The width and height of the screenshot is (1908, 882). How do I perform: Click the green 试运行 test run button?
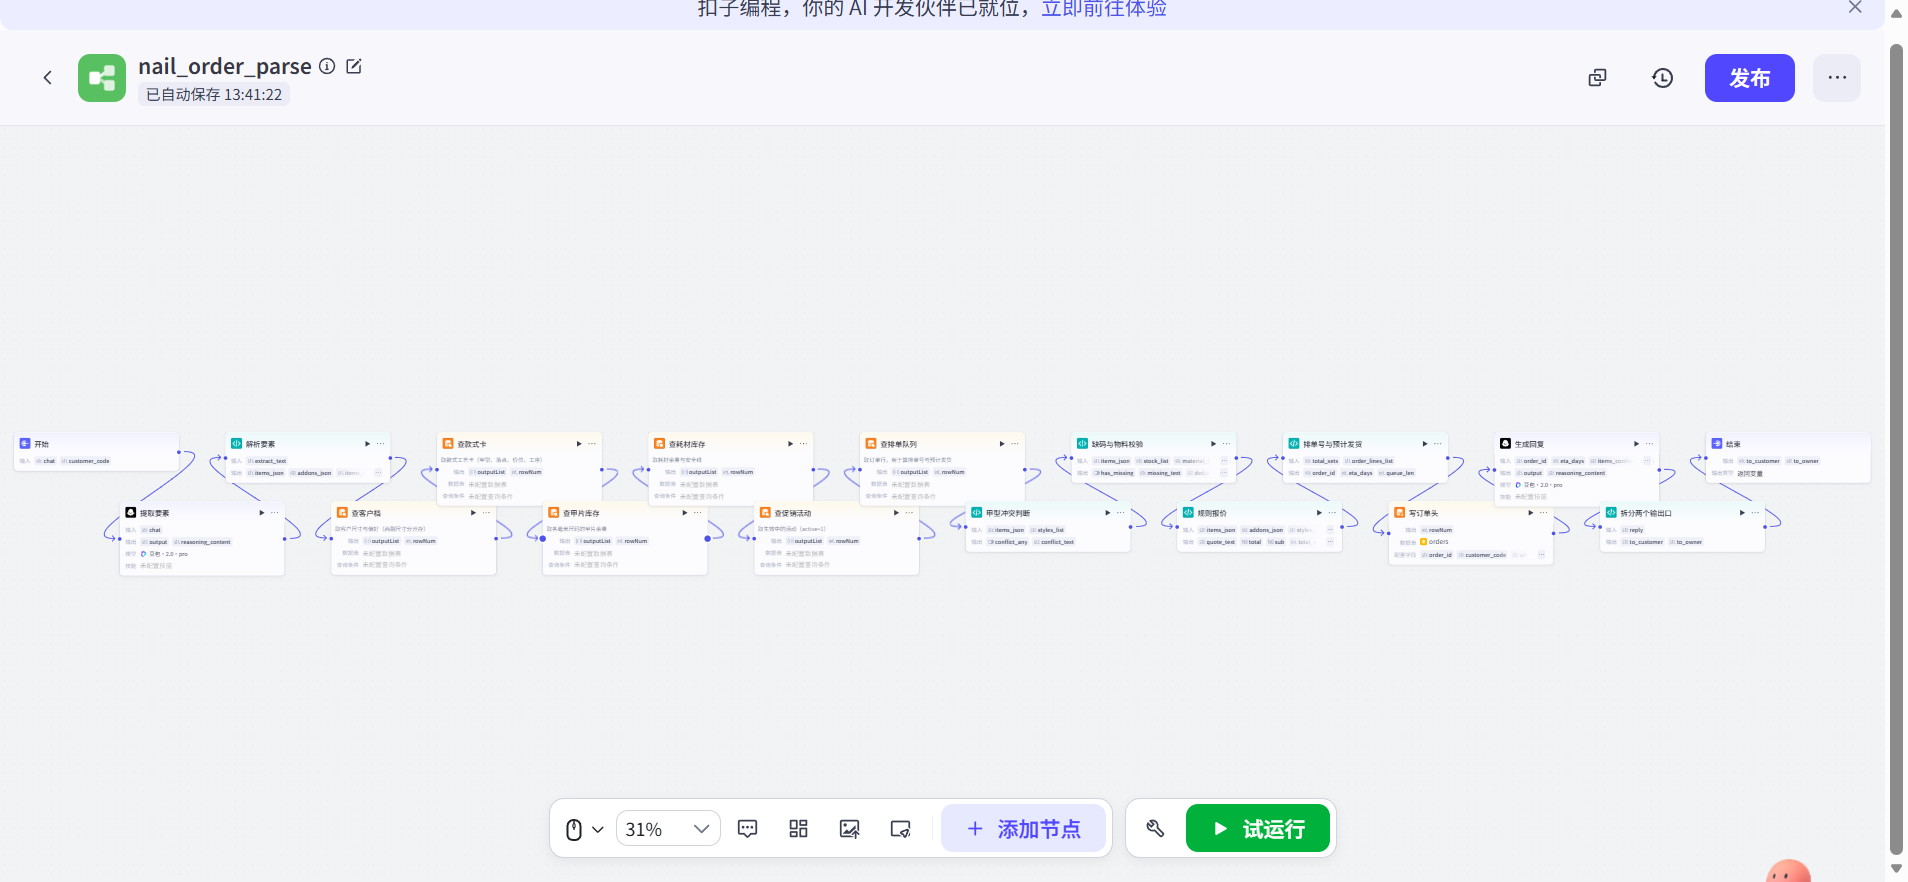point(1258,829)
